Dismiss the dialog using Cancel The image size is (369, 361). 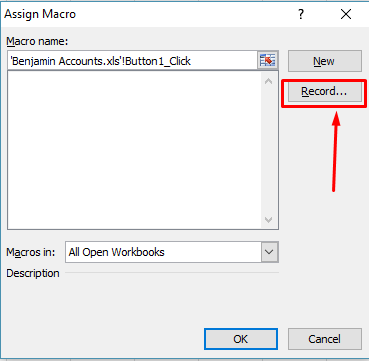[324, 339]
